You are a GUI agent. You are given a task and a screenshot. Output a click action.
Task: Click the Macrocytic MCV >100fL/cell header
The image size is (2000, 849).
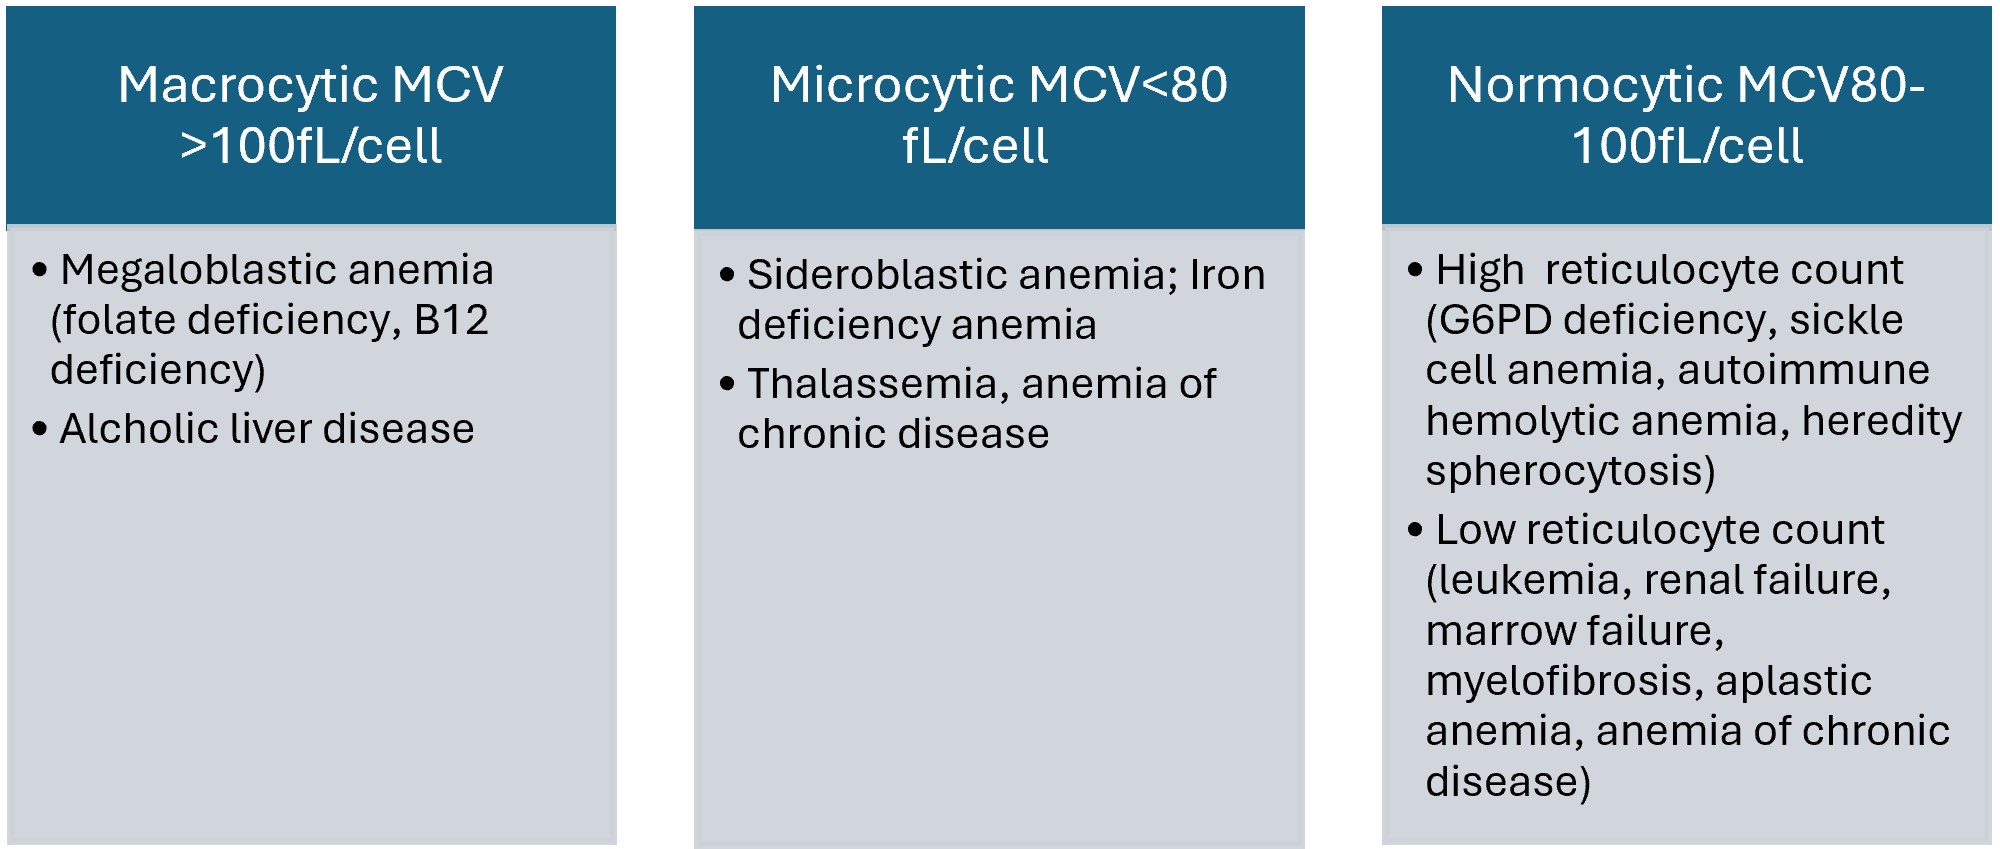tap(311, 115)
